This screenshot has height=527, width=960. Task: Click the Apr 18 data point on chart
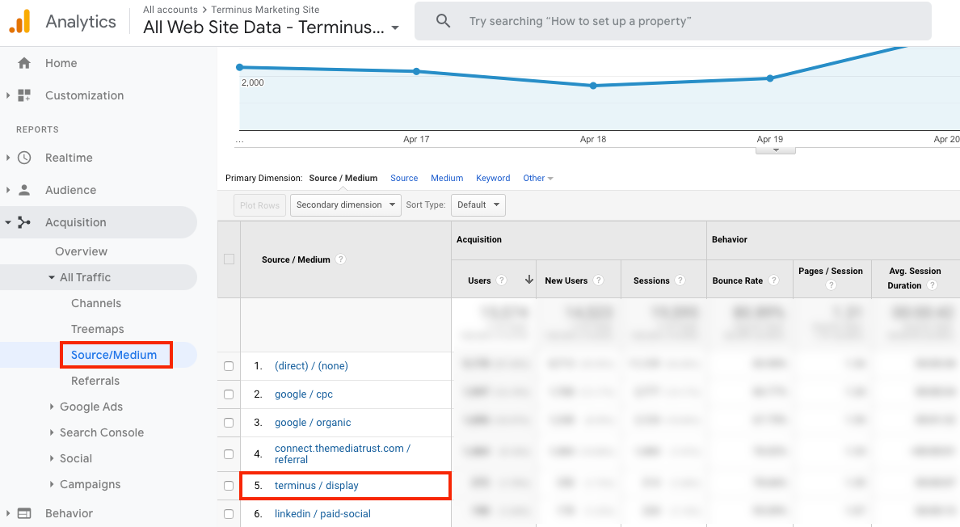593,86
